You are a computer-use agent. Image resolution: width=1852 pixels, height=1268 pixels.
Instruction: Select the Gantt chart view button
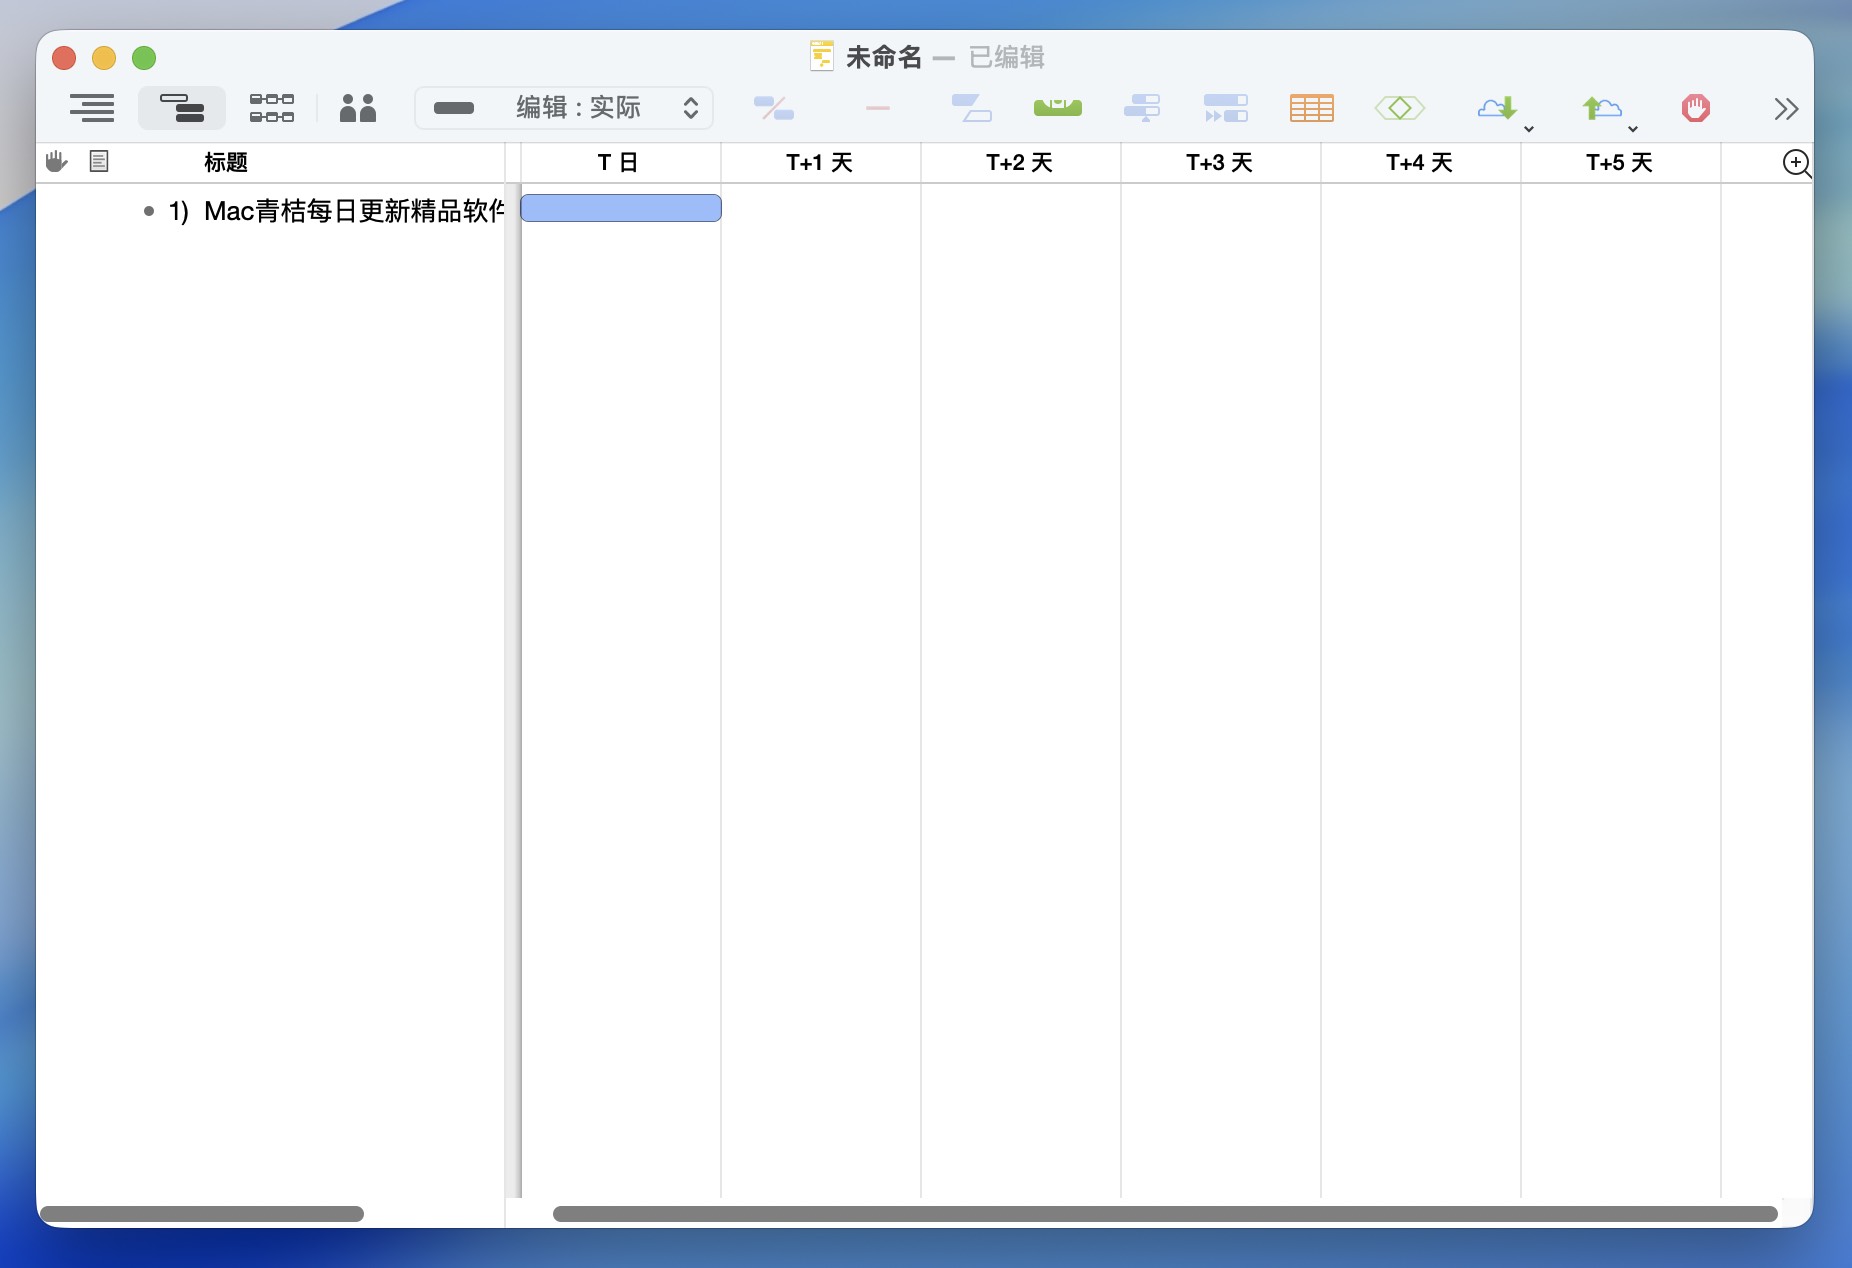(x=181, y=108)
